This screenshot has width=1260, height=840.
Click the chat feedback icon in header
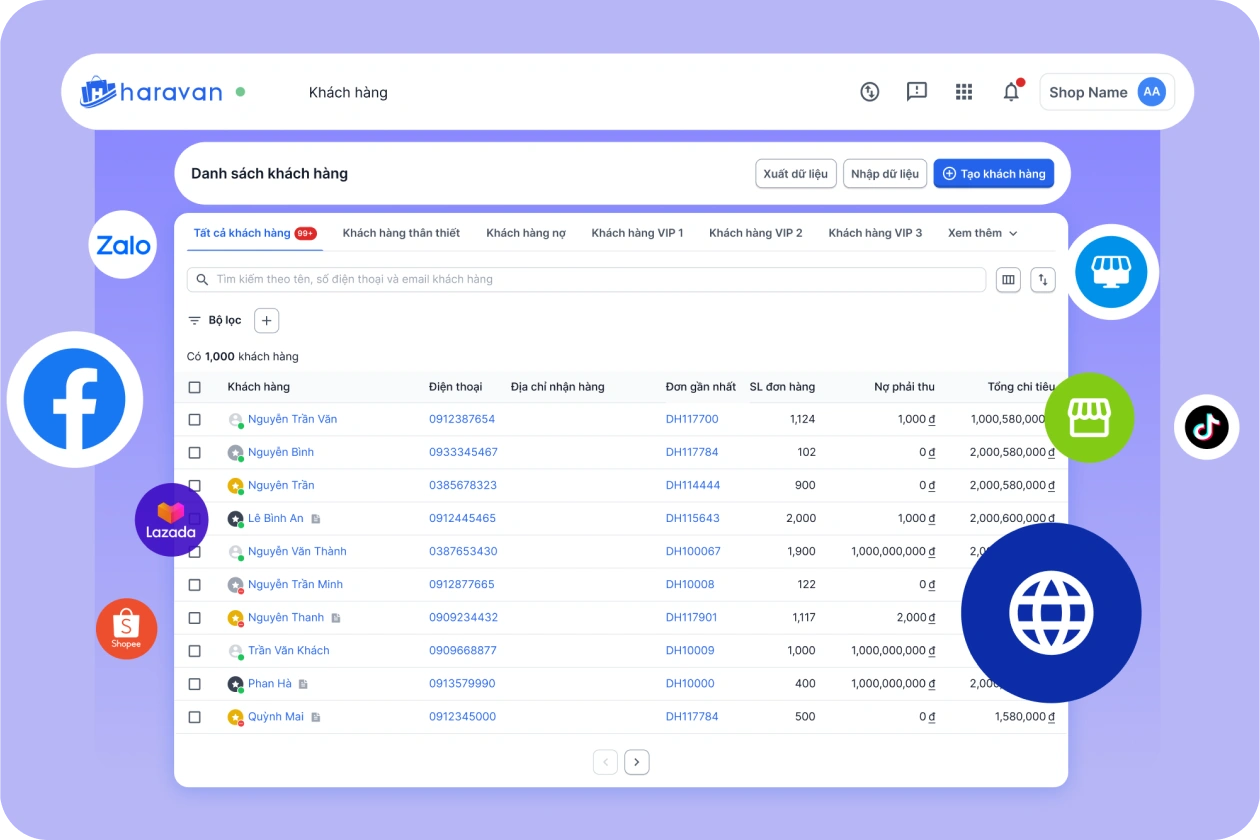pos(916,92)
